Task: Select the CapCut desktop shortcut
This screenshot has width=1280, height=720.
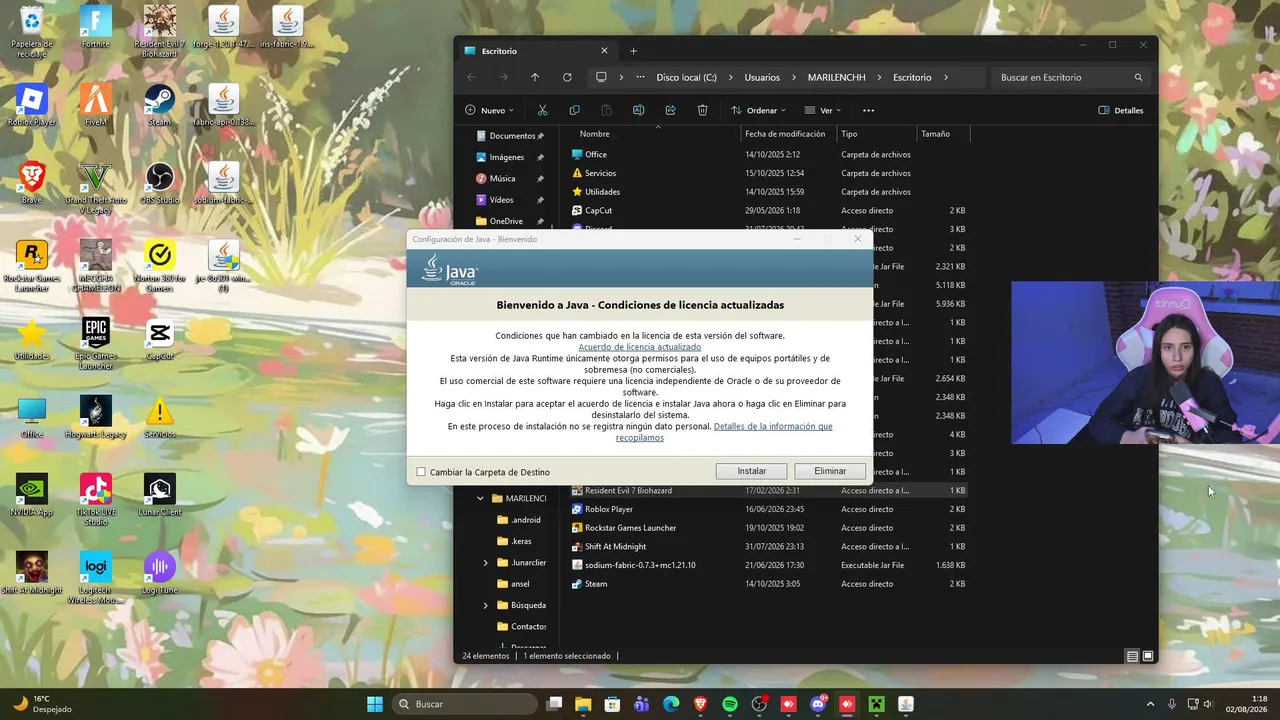Action: click(160, 339)
